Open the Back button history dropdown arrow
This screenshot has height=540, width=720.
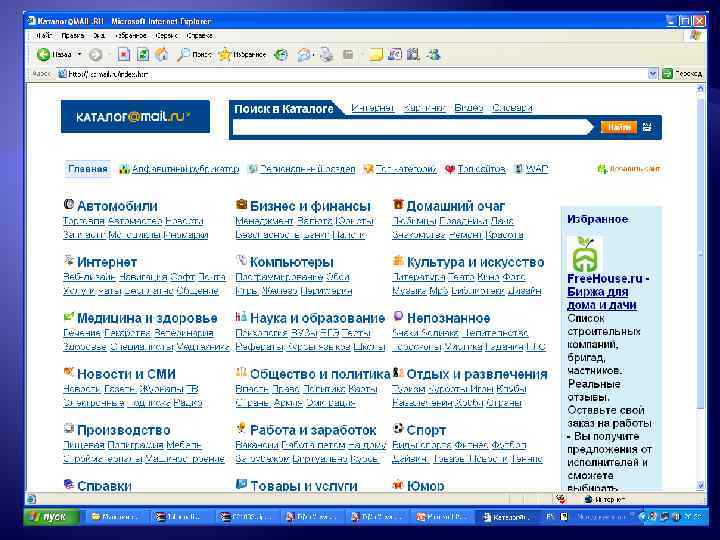(x=79, y=55)
